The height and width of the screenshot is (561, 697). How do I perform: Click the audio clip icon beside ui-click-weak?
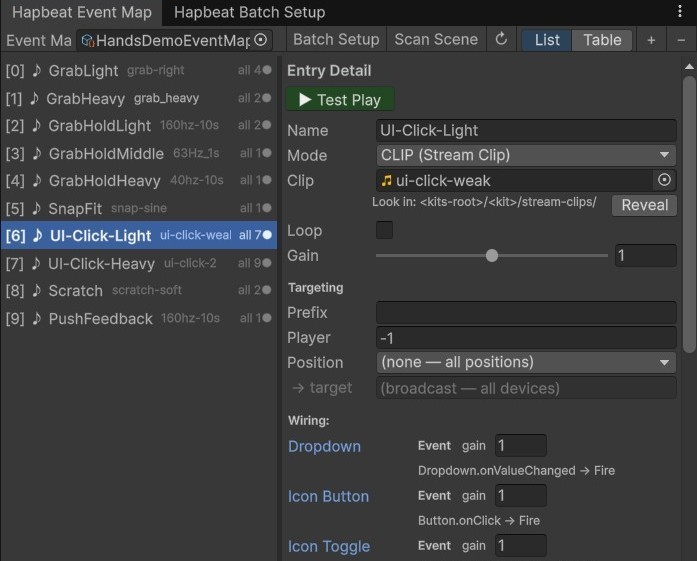(386, 180)
